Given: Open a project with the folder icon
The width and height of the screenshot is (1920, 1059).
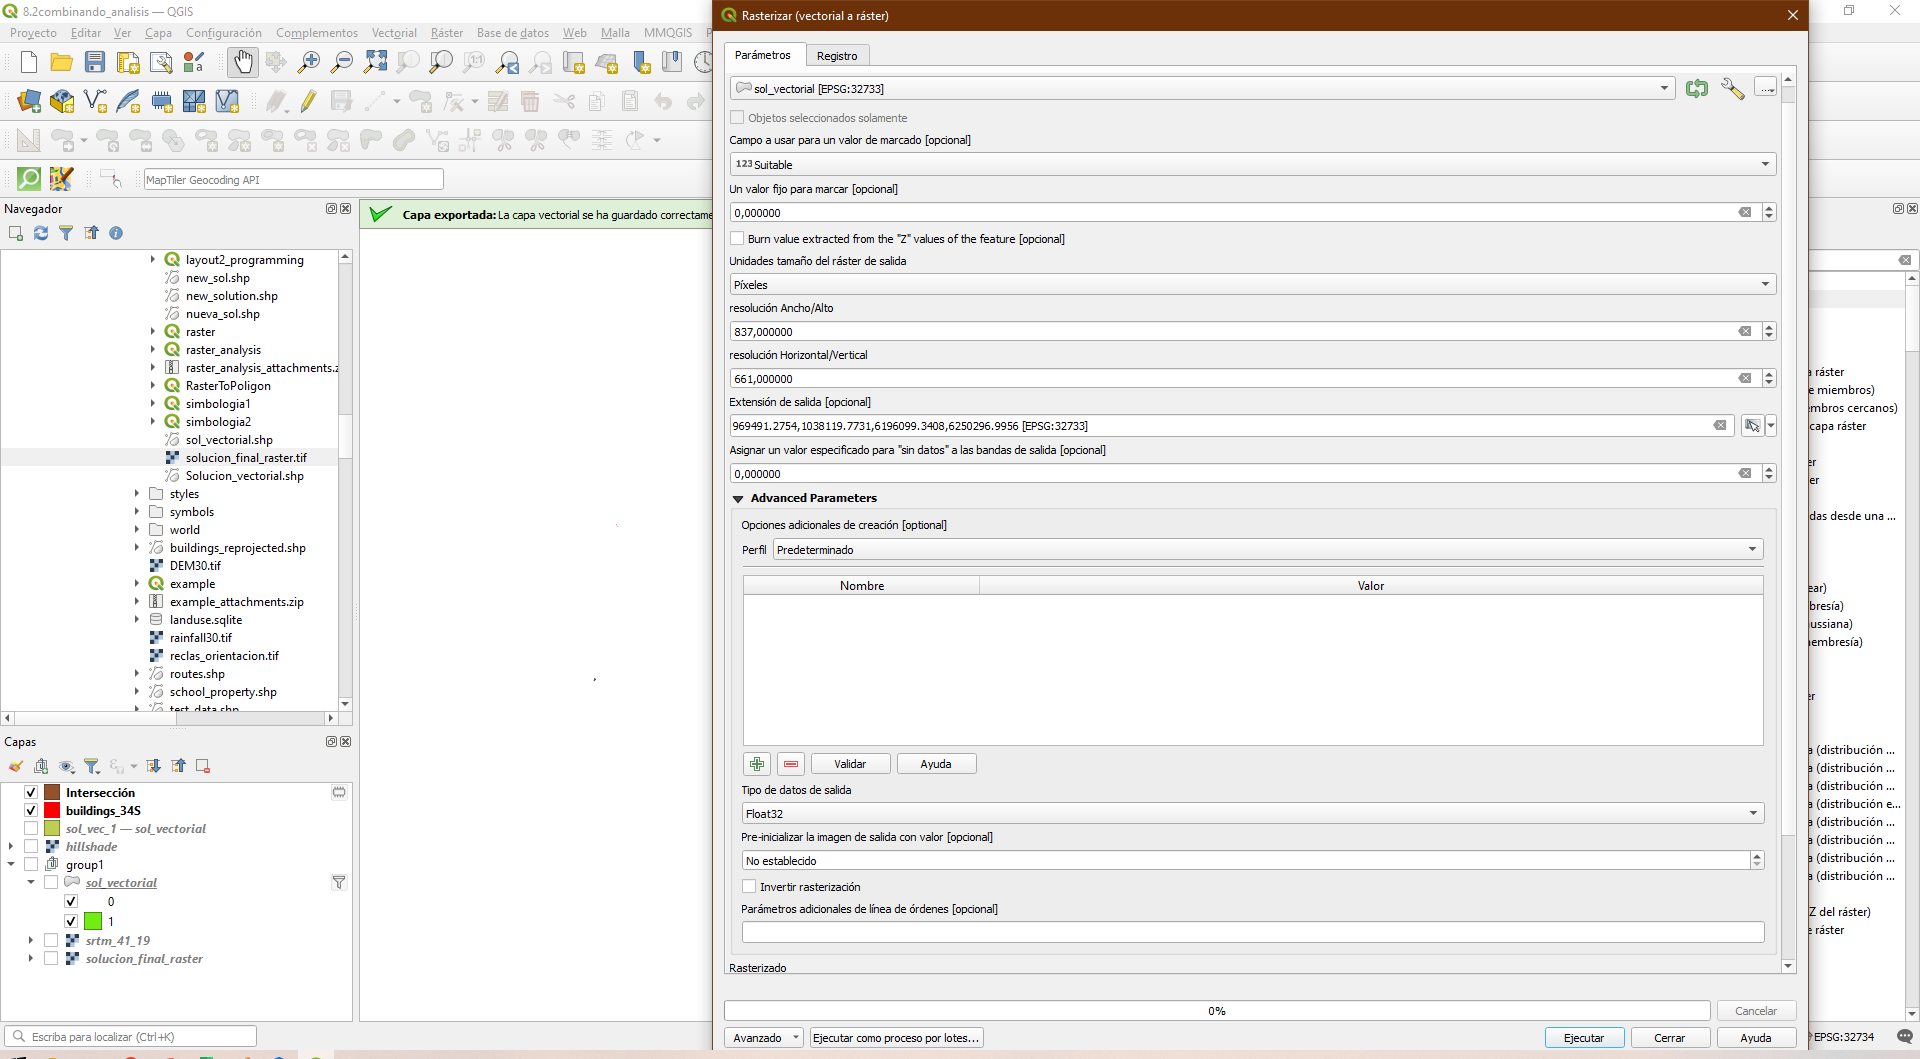Looking at the screenshot, I should click(x=62, y=63).
